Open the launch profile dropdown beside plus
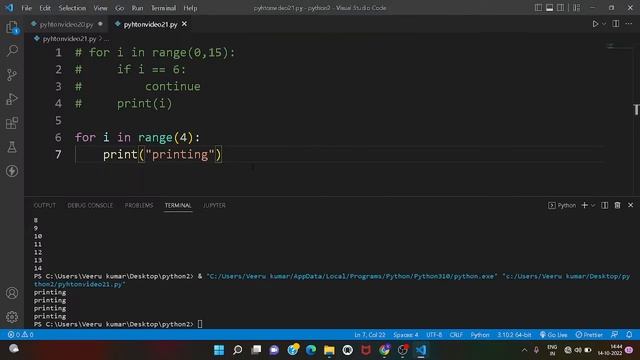 click(x=593, y=205)
